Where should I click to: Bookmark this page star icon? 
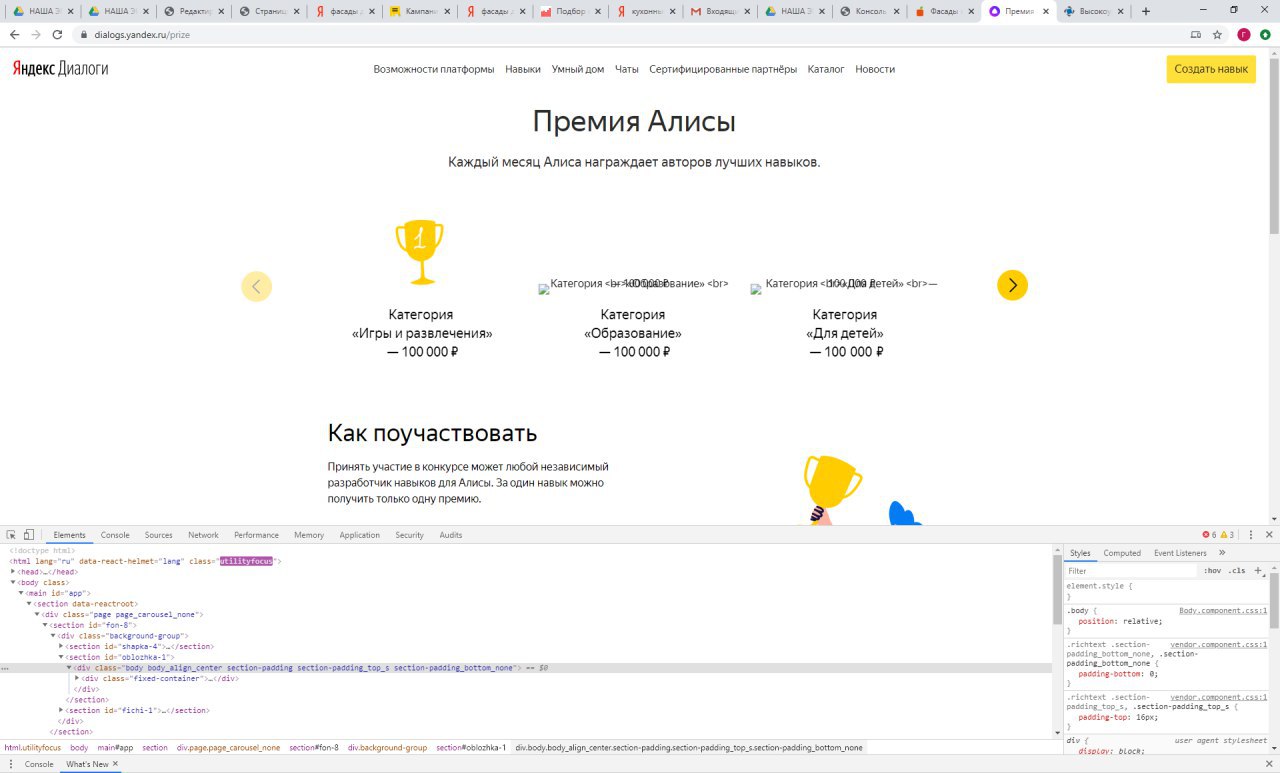1217,34
